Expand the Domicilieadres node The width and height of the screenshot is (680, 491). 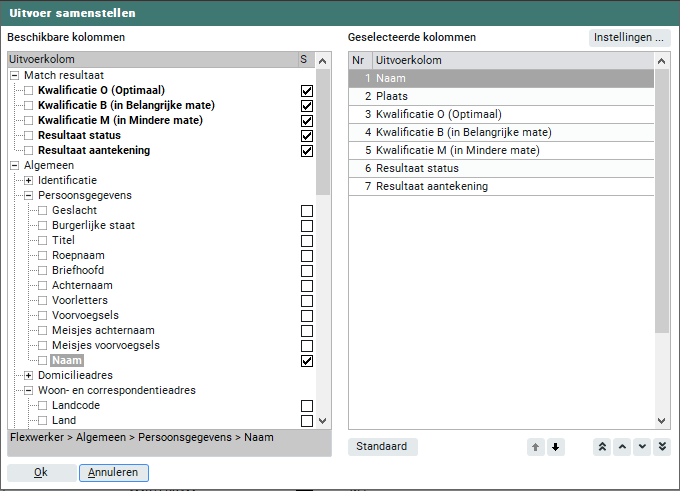(29, 376)
